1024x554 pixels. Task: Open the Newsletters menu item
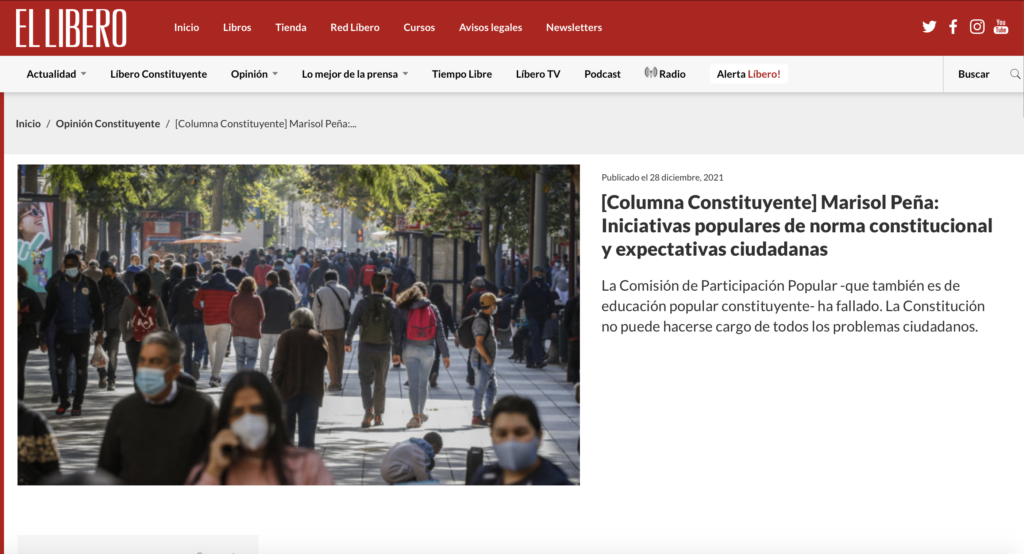coord(574,27)
